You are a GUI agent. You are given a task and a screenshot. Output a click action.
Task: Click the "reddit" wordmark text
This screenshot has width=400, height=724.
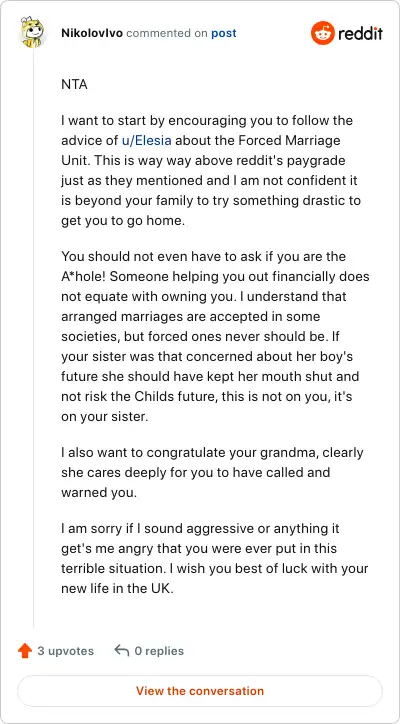pyautogui.click(x=360, y=34)
